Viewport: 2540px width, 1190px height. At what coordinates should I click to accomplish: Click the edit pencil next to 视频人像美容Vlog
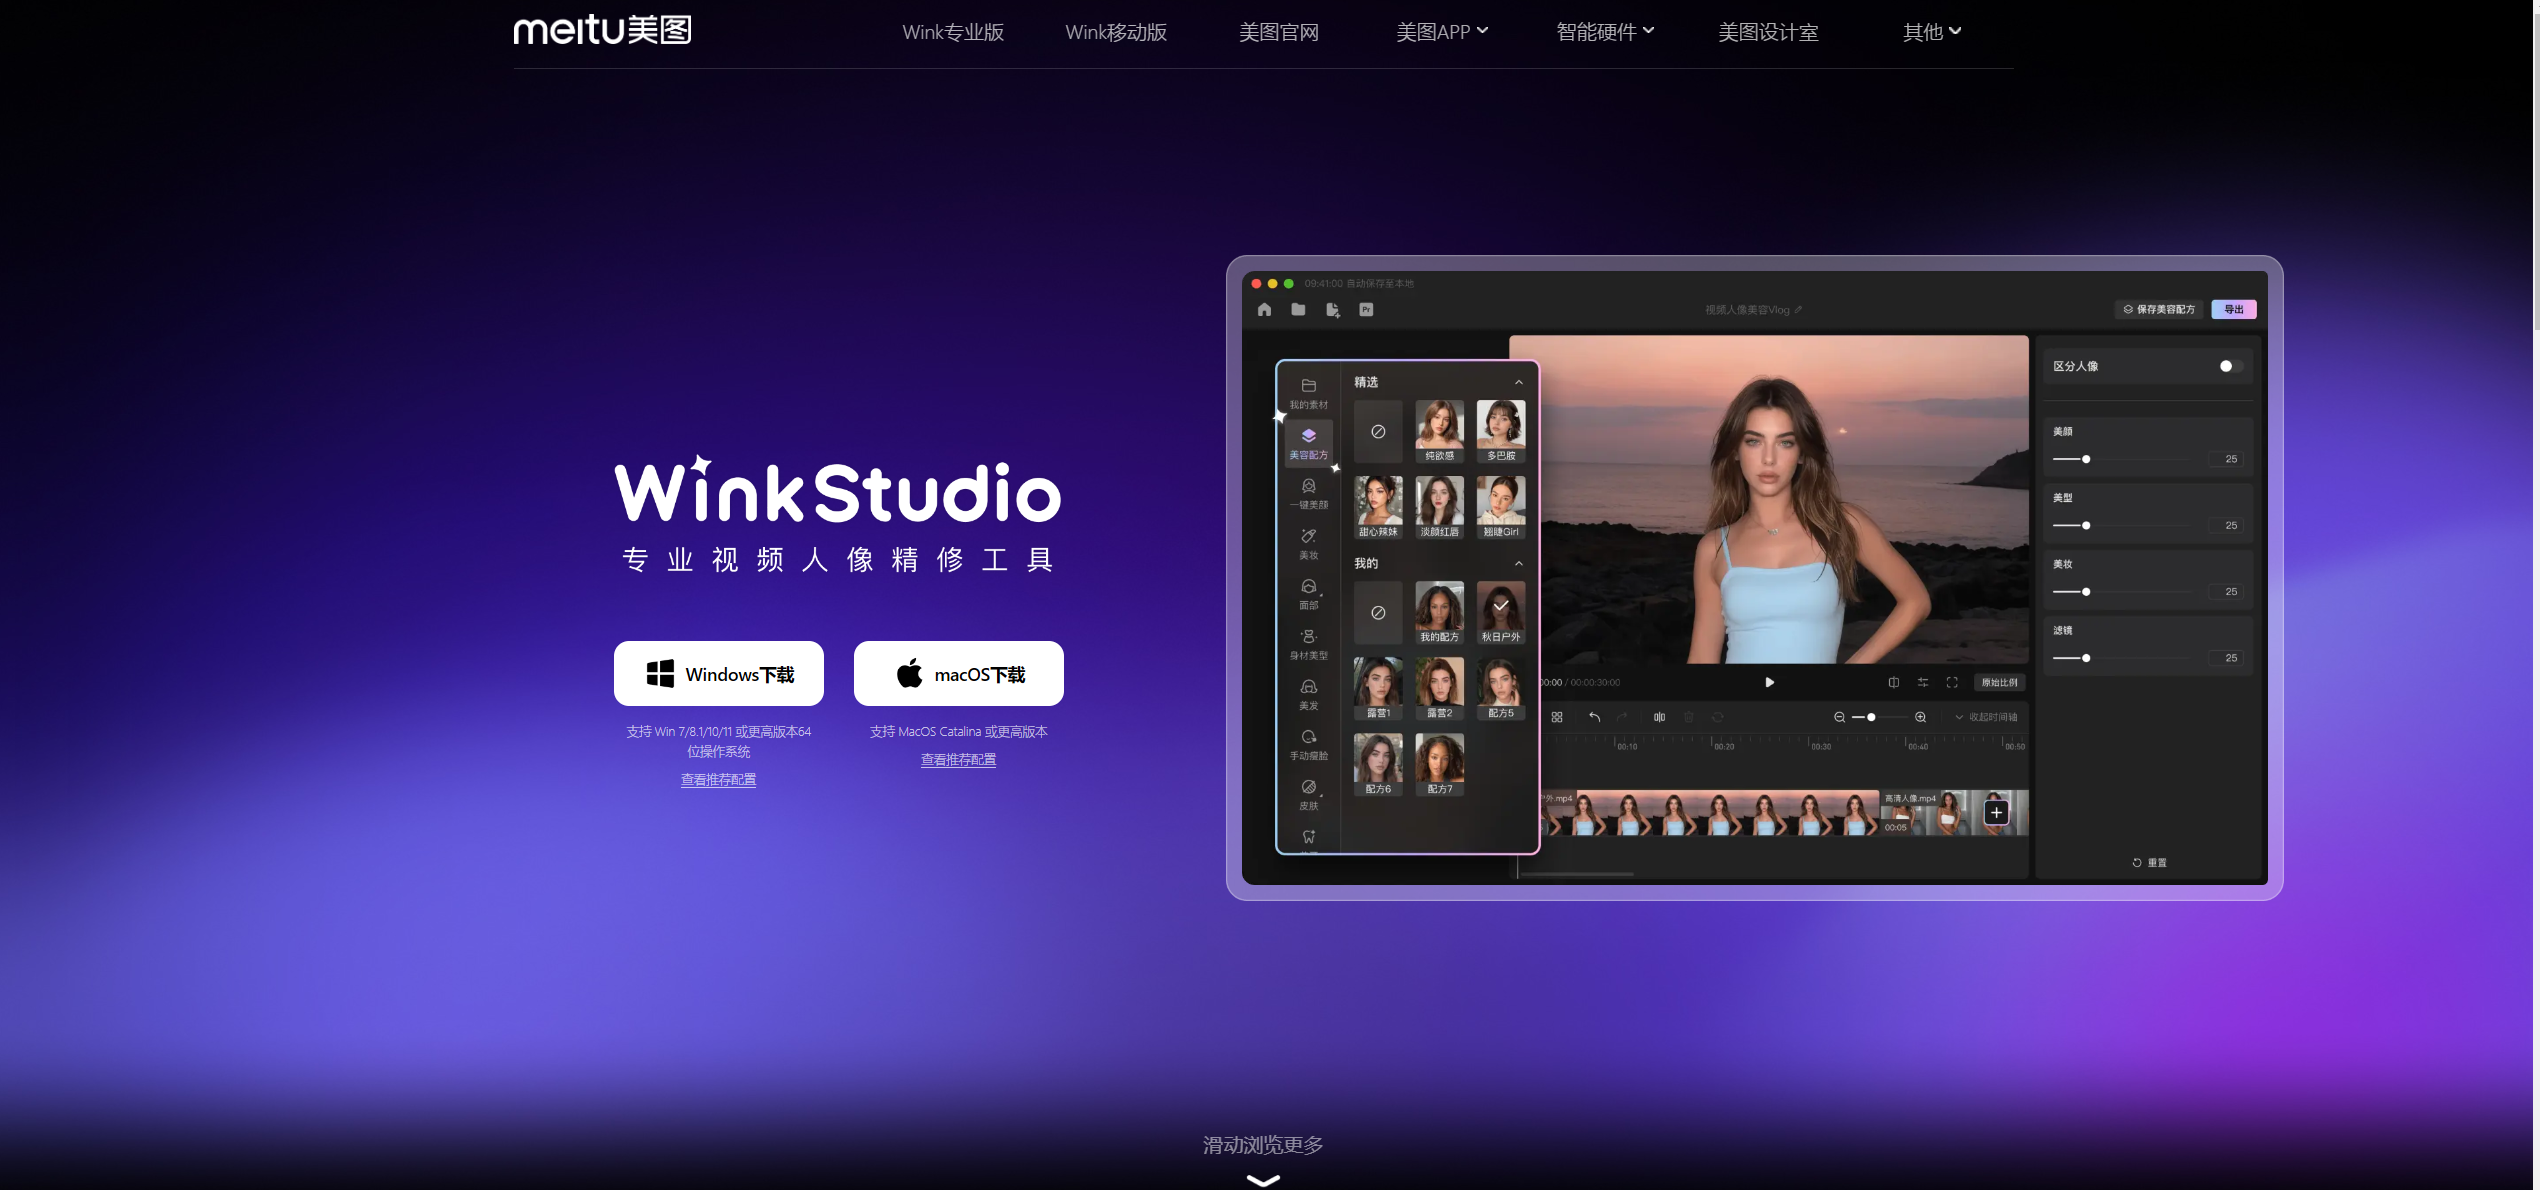pyautogui.click(x=1798, y=310)
